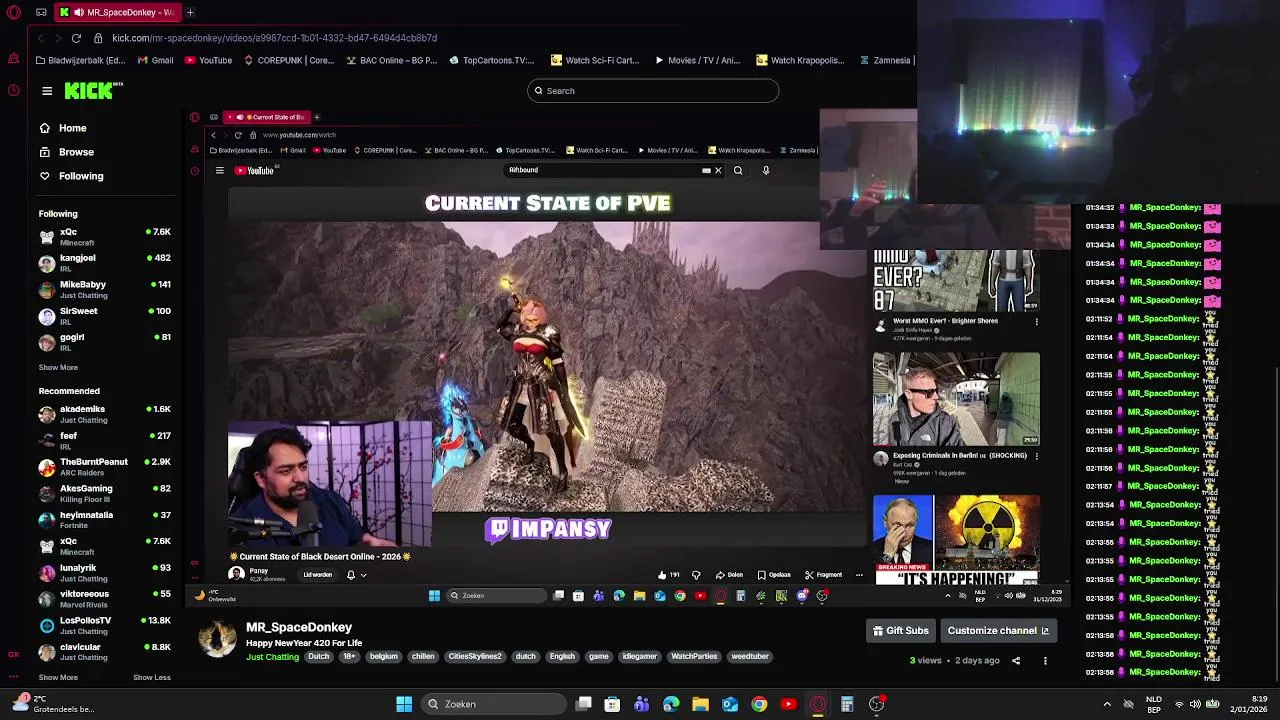Screen dimensions: 1280x720
Task: Open a new browser tab with plus
Action: [x=190, y=12]
